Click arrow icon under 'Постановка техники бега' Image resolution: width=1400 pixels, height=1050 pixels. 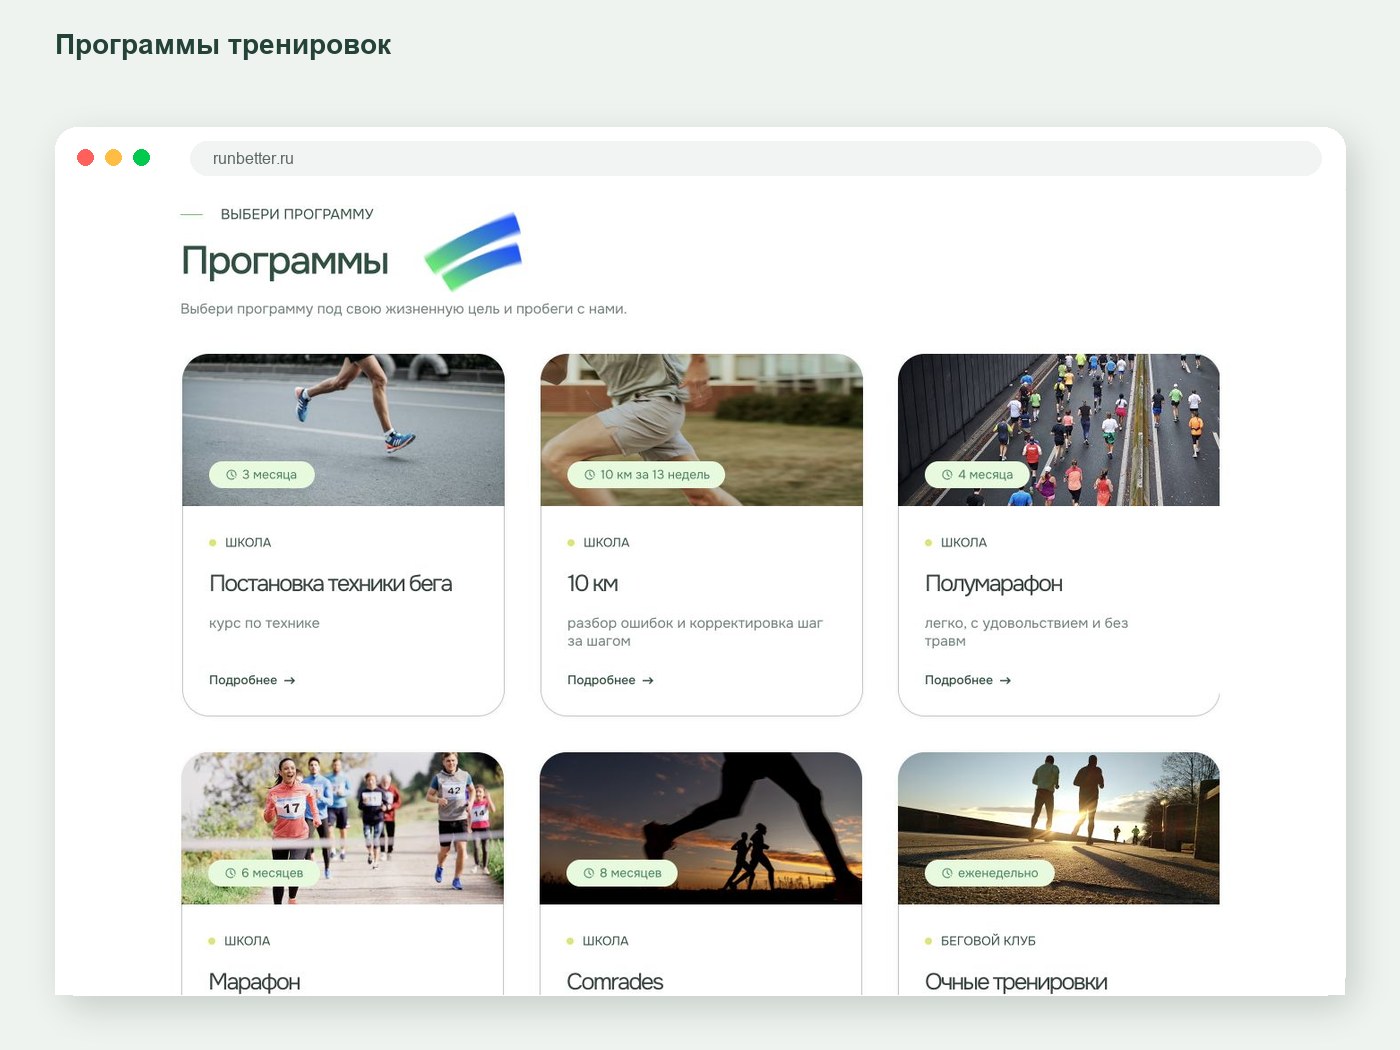coord(290,680)
